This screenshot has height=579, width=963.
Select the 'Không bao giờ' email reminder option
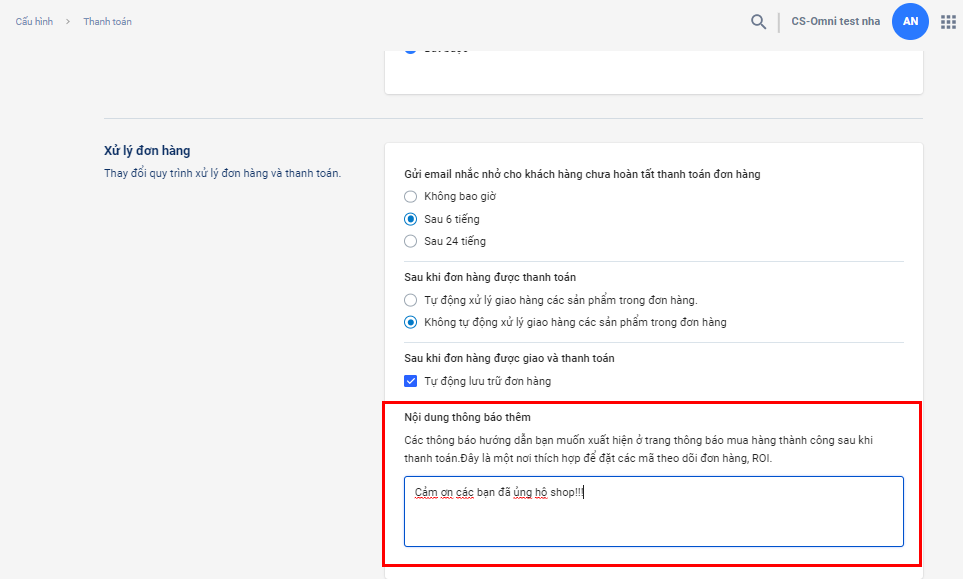click(x=411, y=197)
